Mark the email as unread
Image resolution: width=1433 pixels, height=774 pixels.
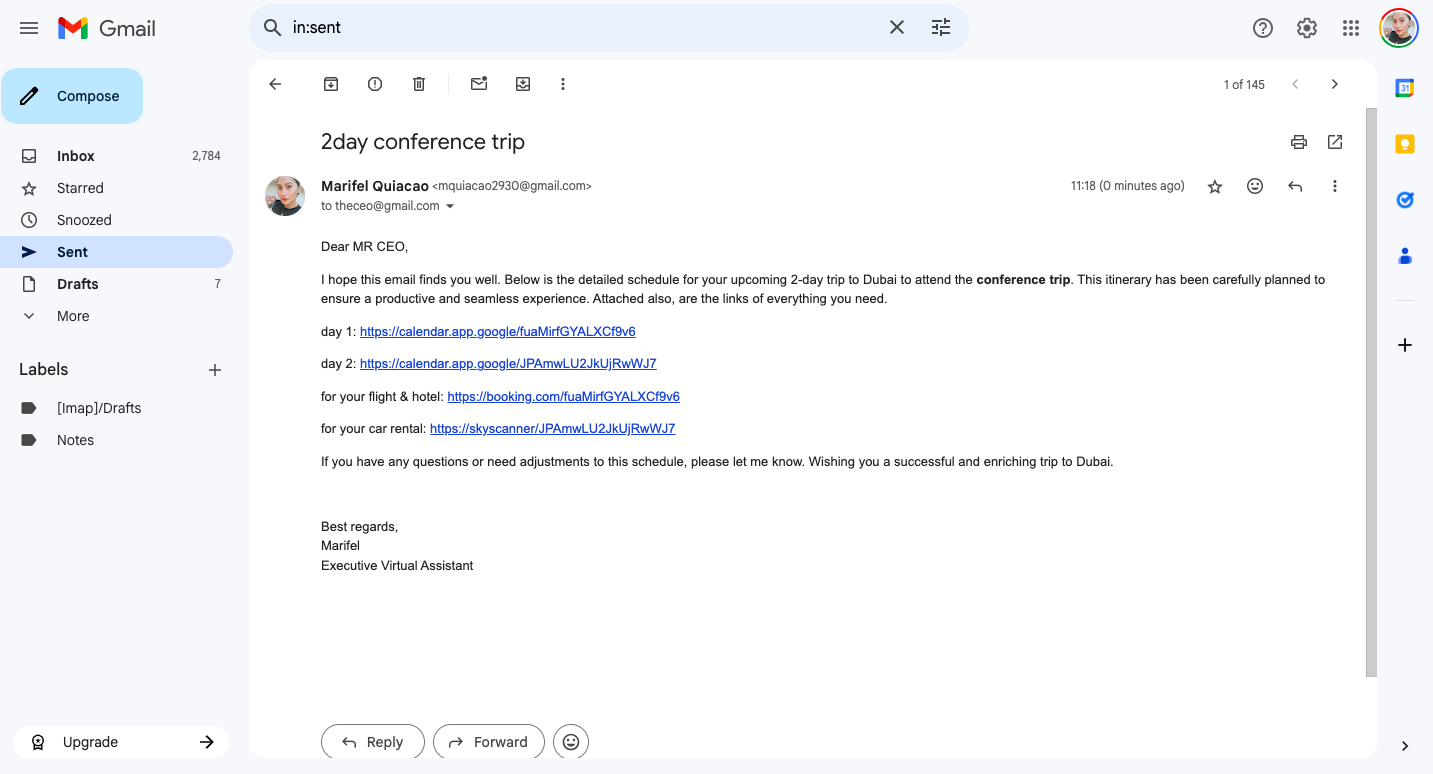479,84
